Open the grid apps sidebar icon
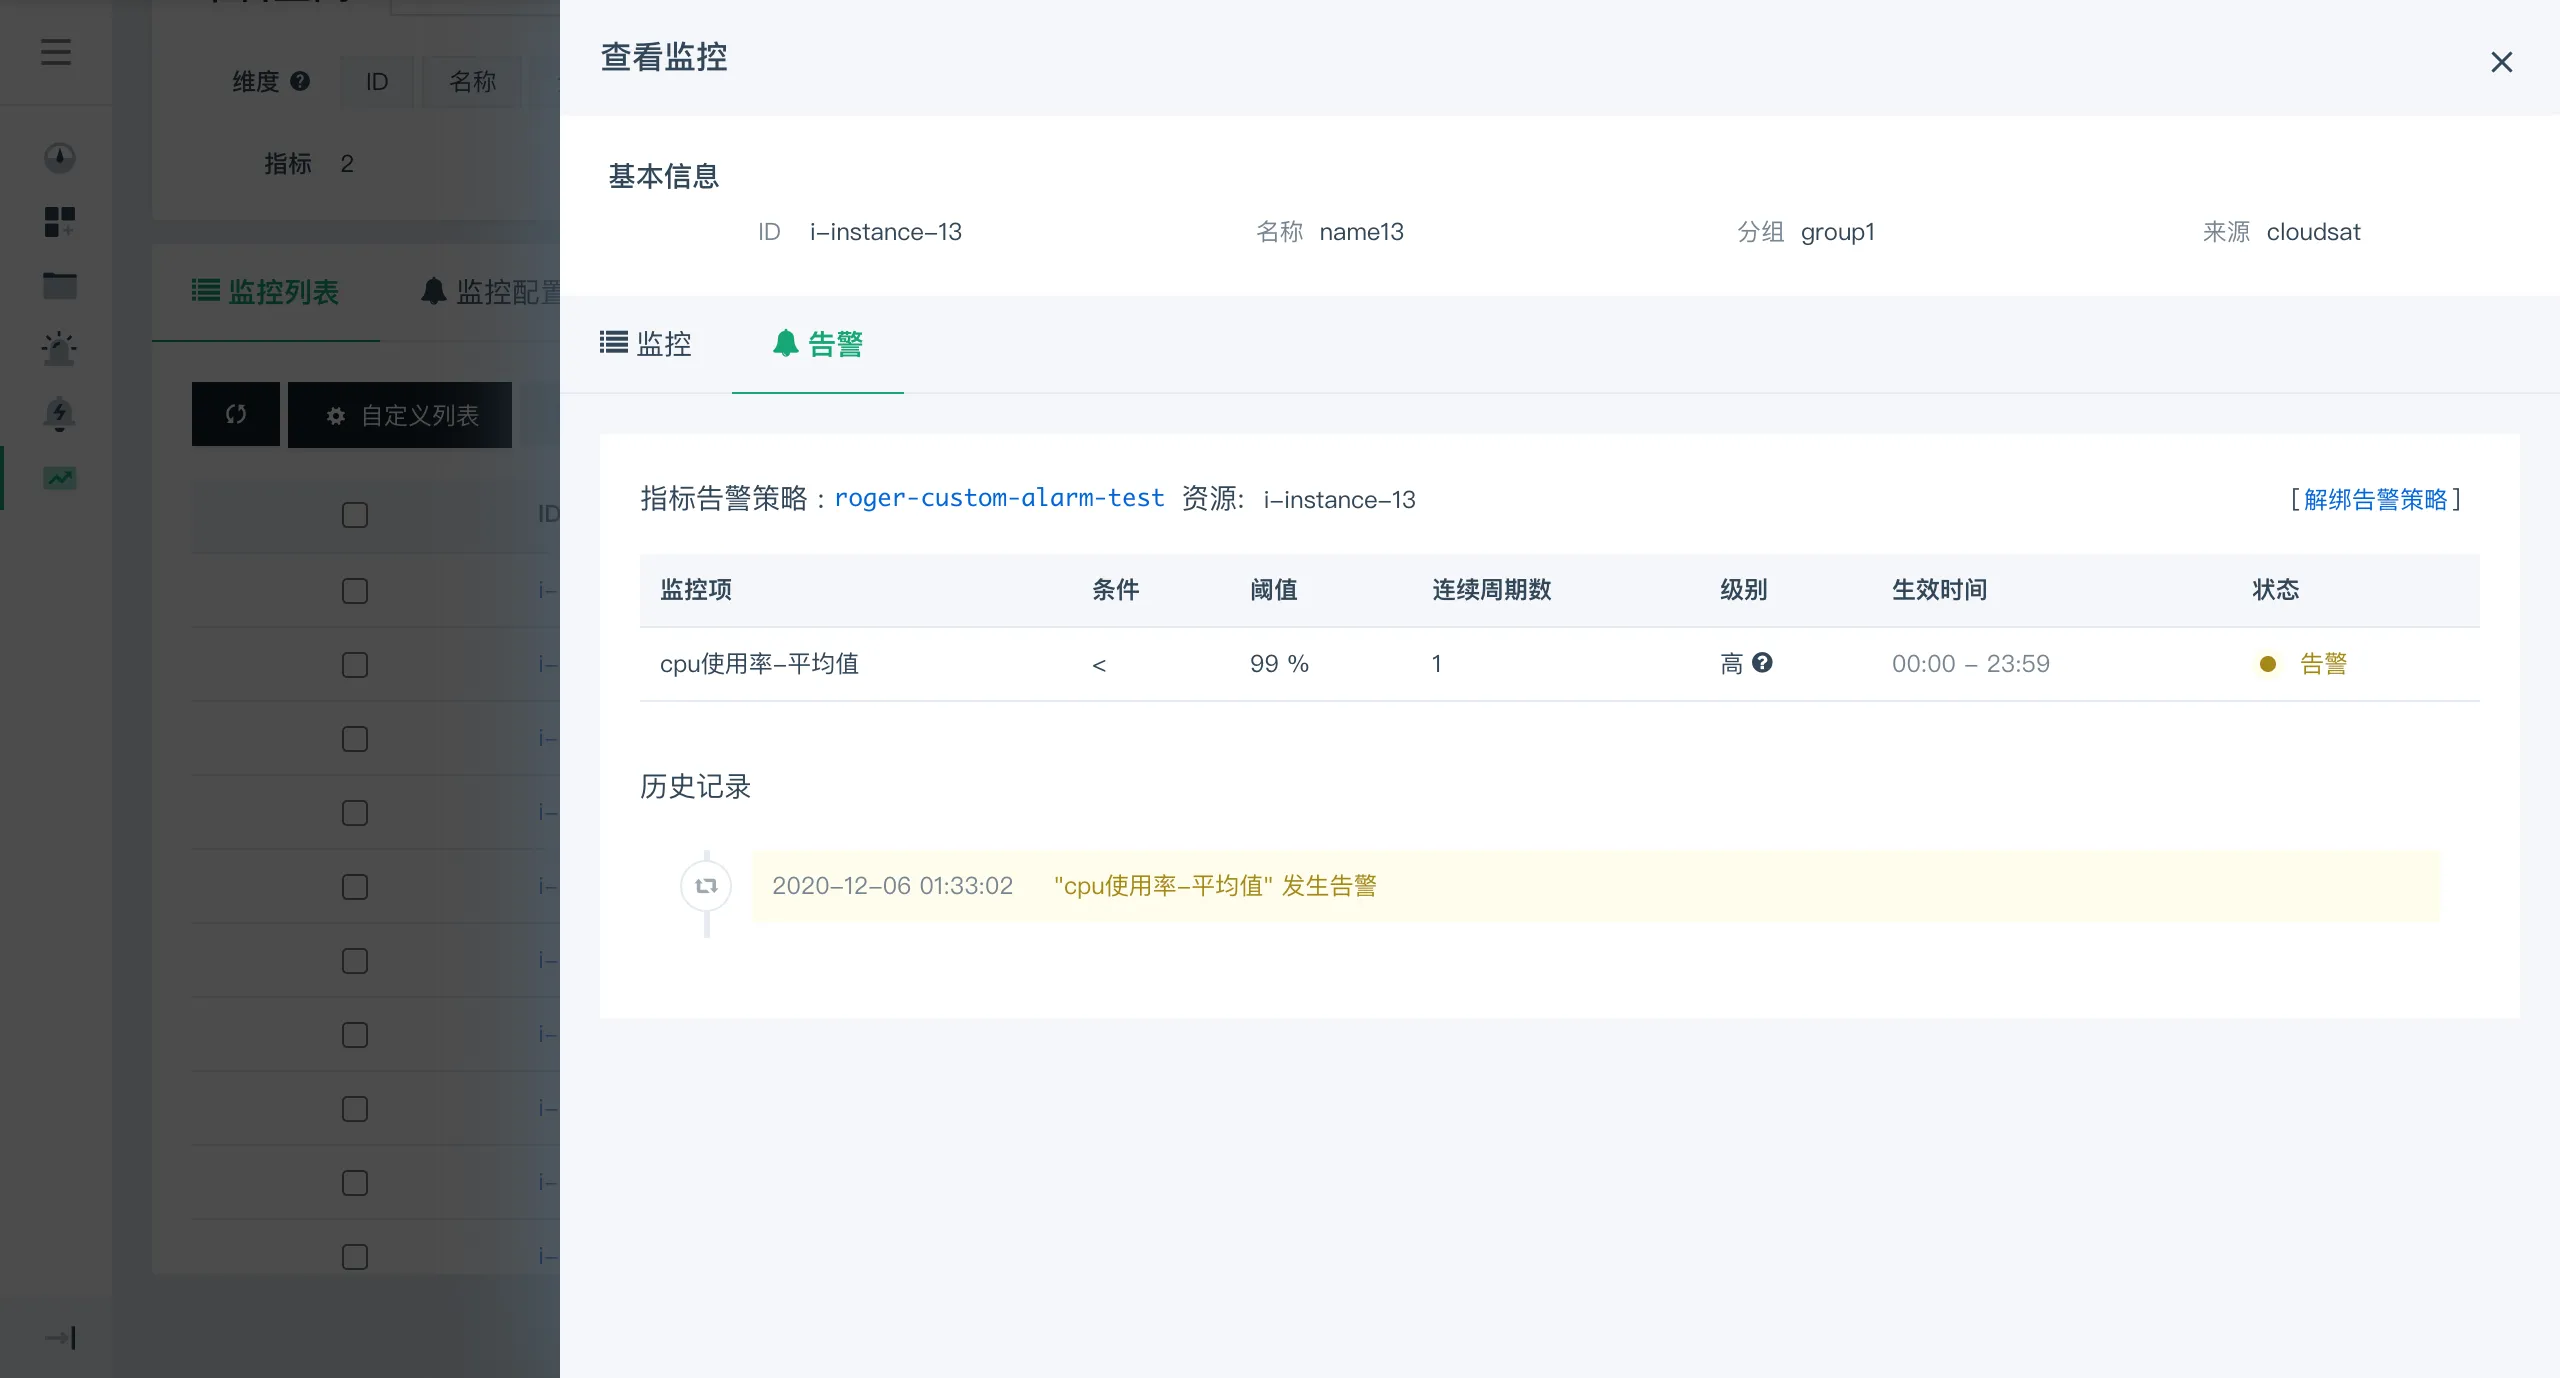Viewport: 2560px width, 1378px height. (x=59, y=222)
